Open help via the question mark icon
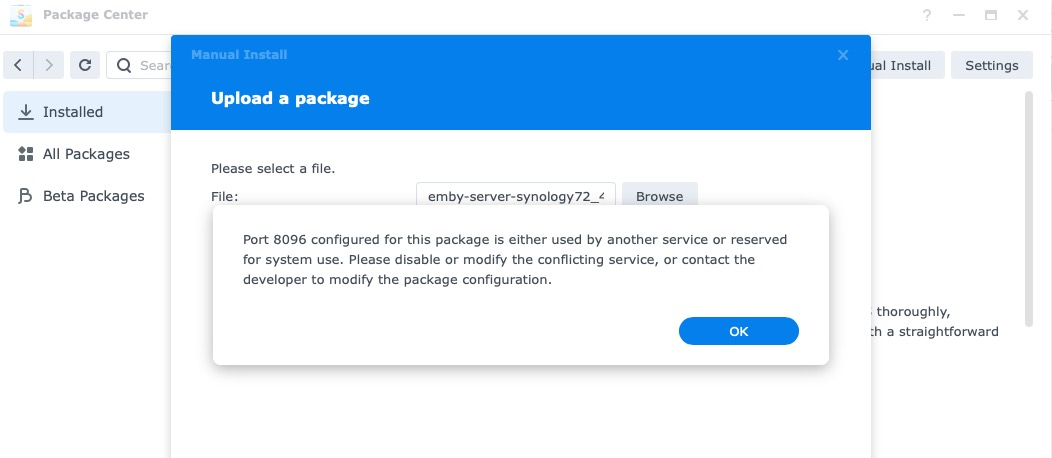Viewport: 1052px width, 458px height. coord(927,15)
